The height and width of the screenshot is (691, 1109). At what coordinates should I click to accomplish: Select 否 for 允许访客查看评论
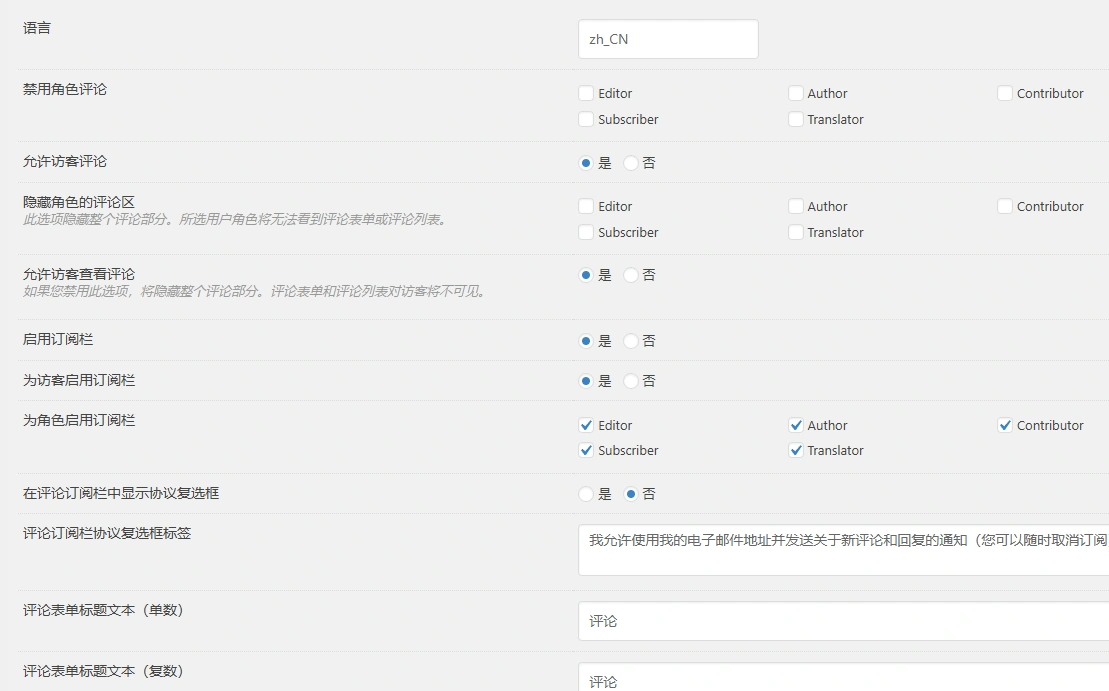tap(630, 274)
